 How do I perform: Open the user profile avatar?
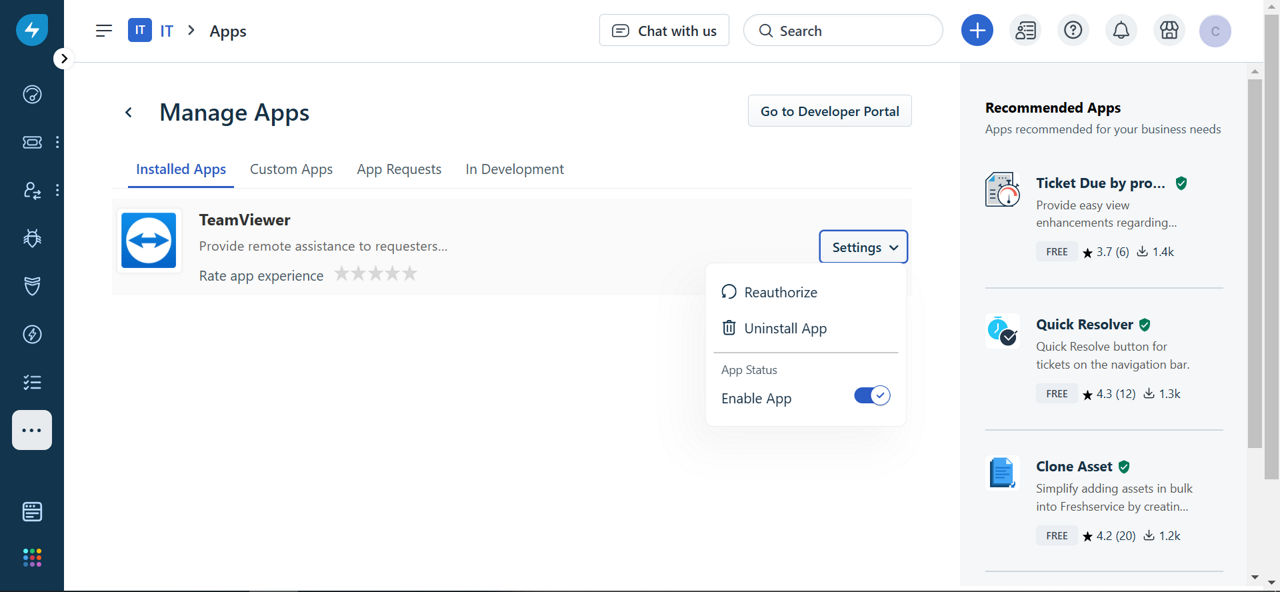click(x=1215, y=31)
